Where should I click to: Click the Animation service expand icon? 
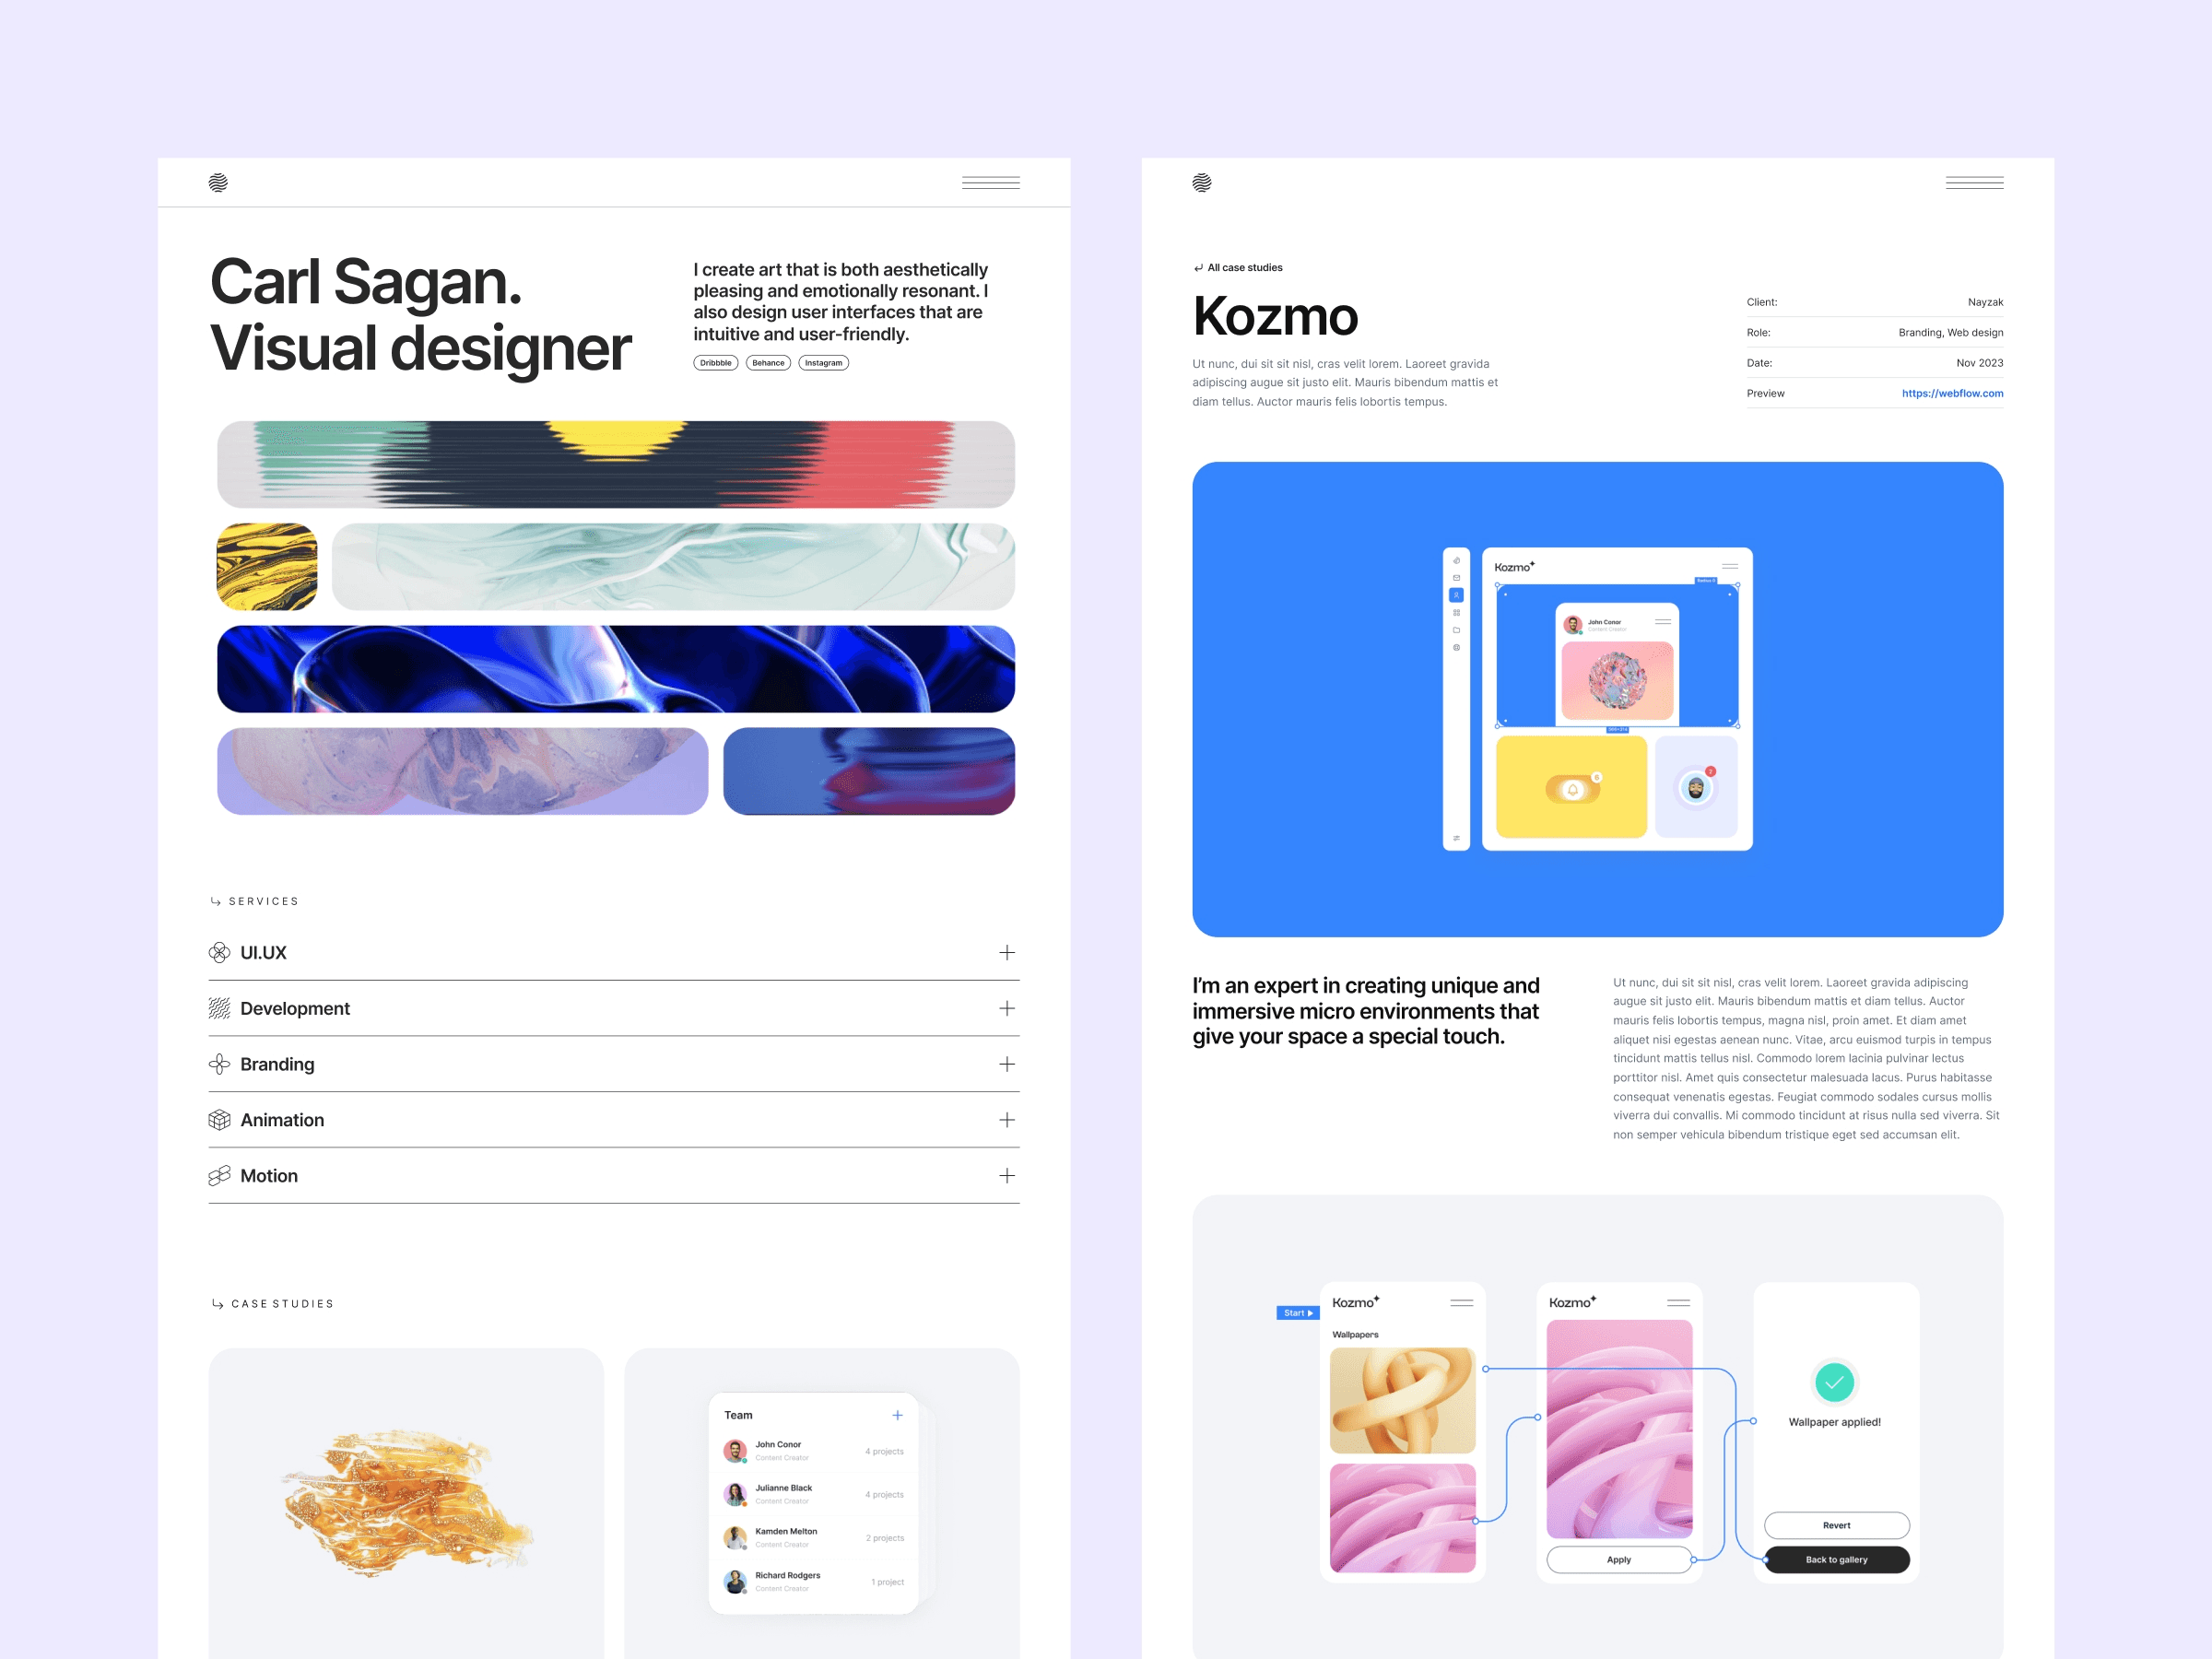pos(1008,1119)
